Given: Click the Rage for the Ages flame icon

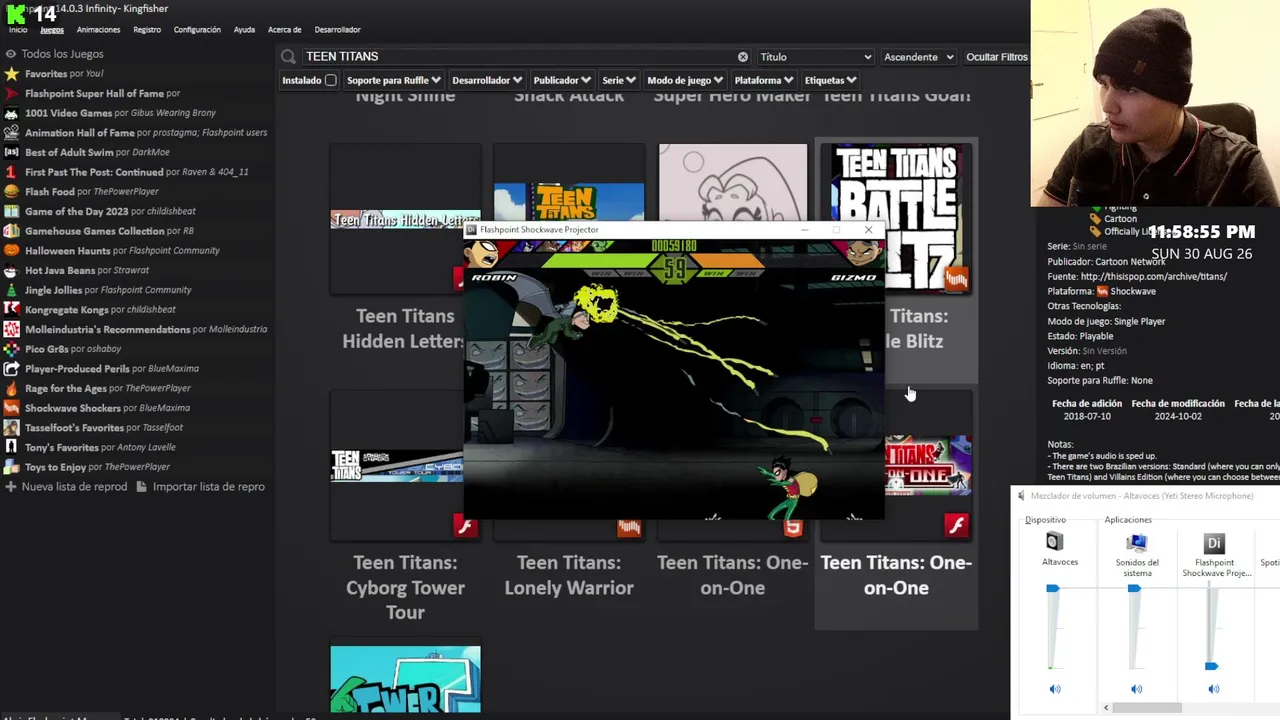Looking at the screenshot, I should click(11, 388).
